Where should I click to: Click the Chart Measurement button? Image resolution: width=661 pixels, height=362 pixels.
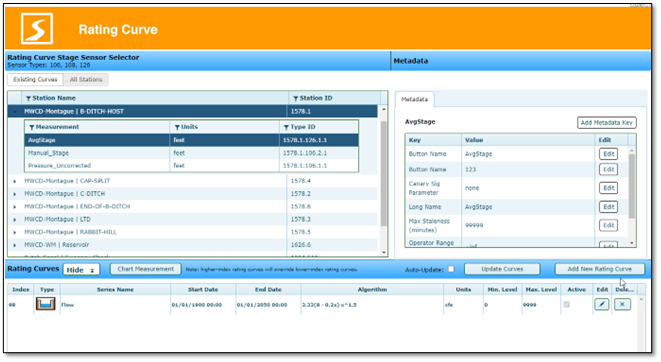[x=145, y=269]
